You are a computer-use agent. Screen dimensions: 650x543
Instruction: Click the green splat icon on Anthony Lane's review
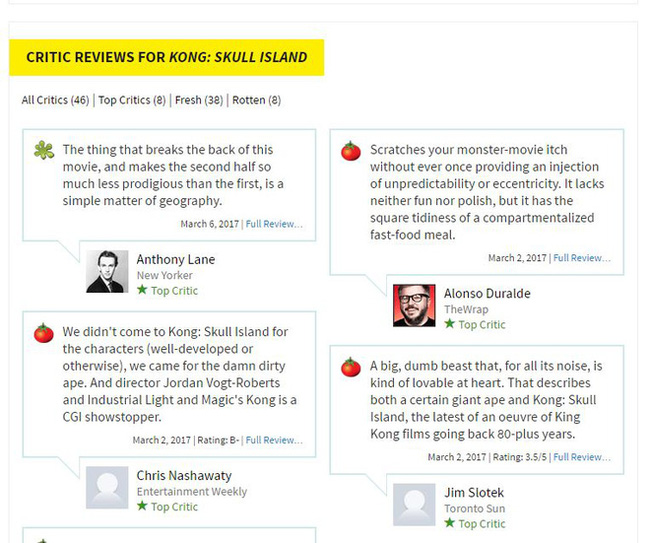44,151
